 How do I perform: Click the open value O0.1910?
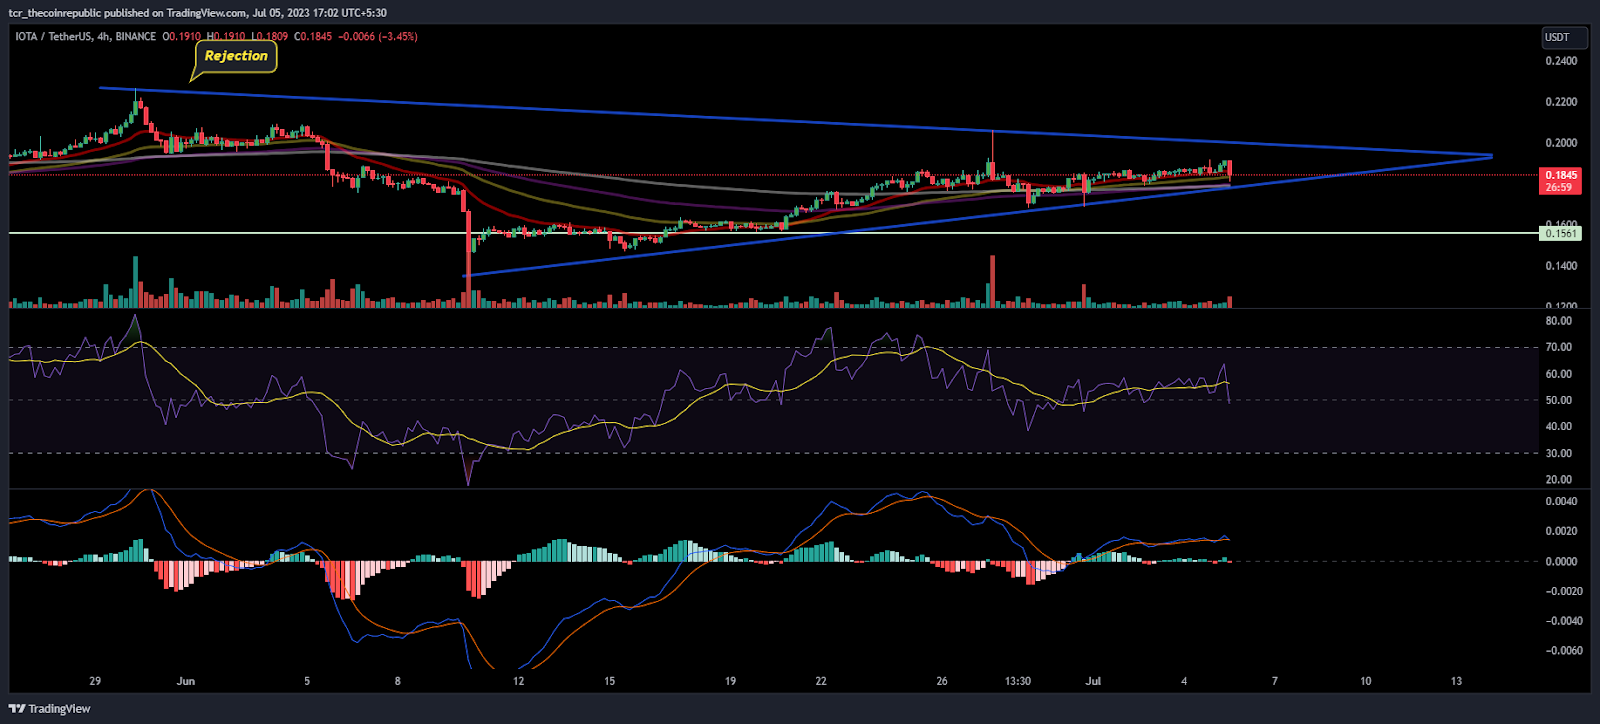tap(183, 36)
